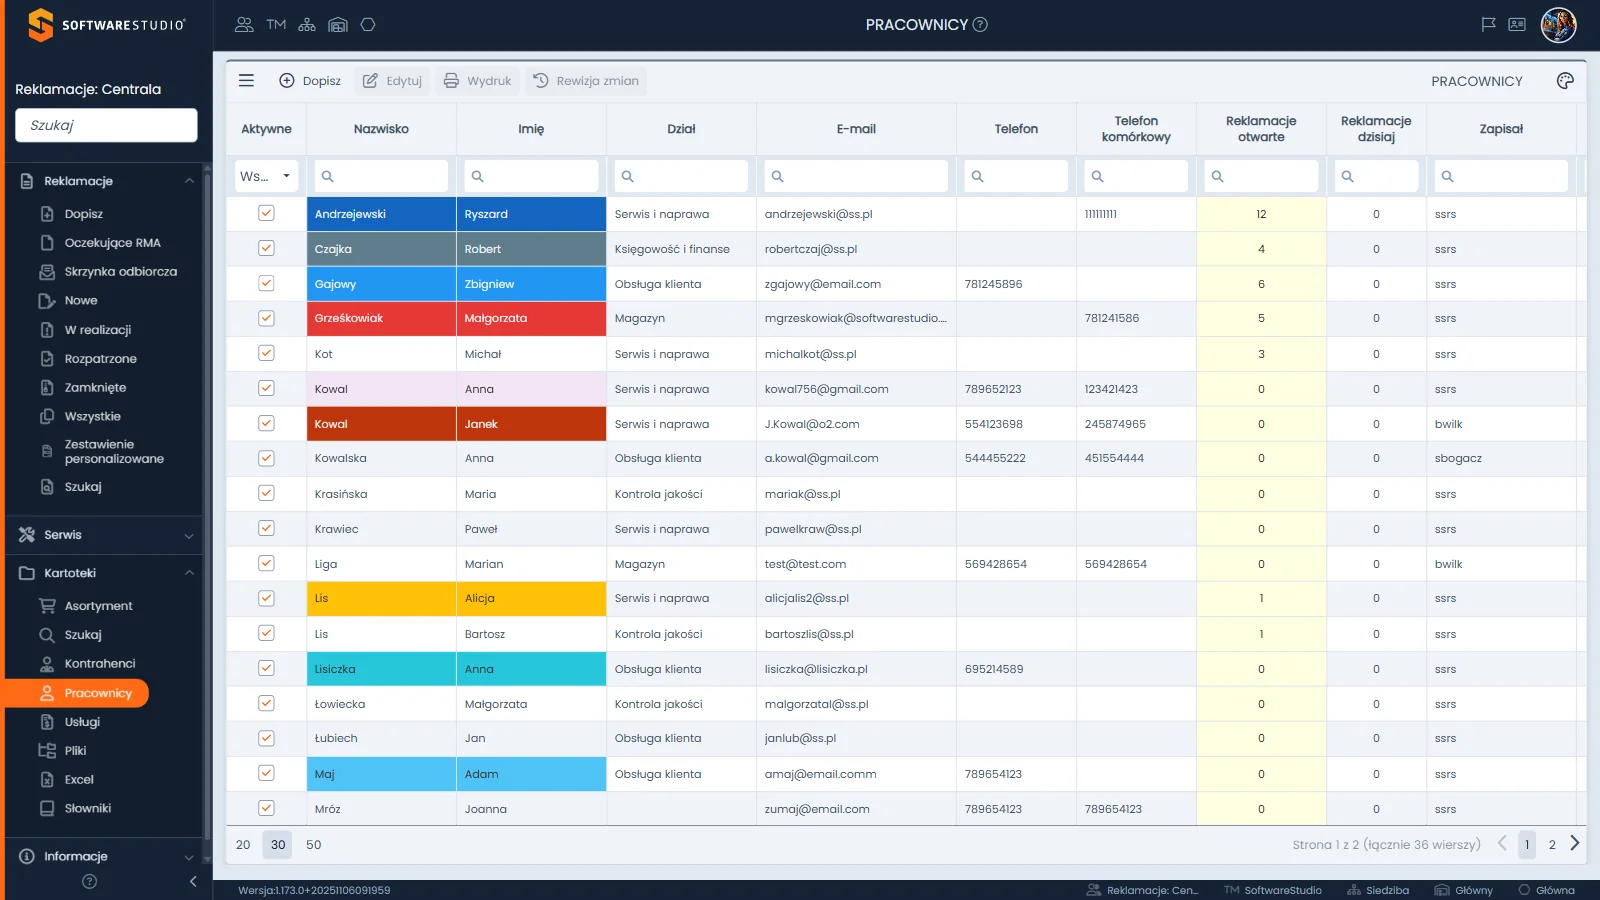Toggle Aktywne checkbox for Lisiczka row
Image resolution: width=1600 pixels, height=900 pixels.
(x=266, y=668)
